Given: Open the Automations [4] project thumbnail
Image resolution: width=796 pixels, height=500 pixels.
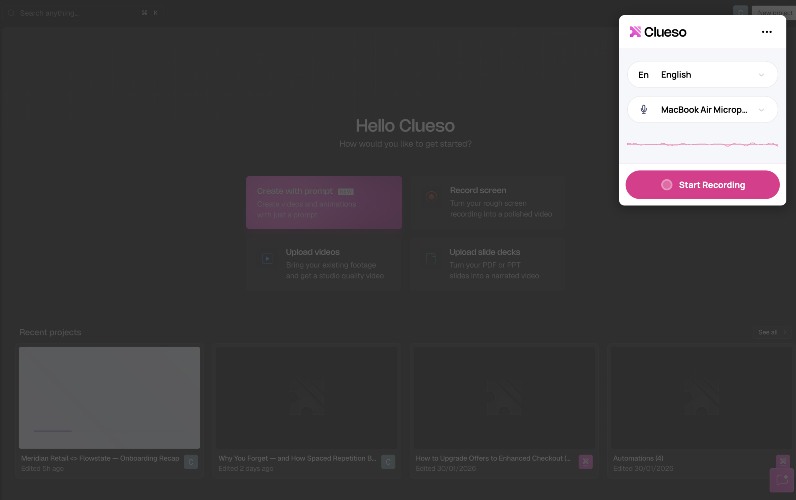Looking at the screenshot, I should click(x=702, y=398).
